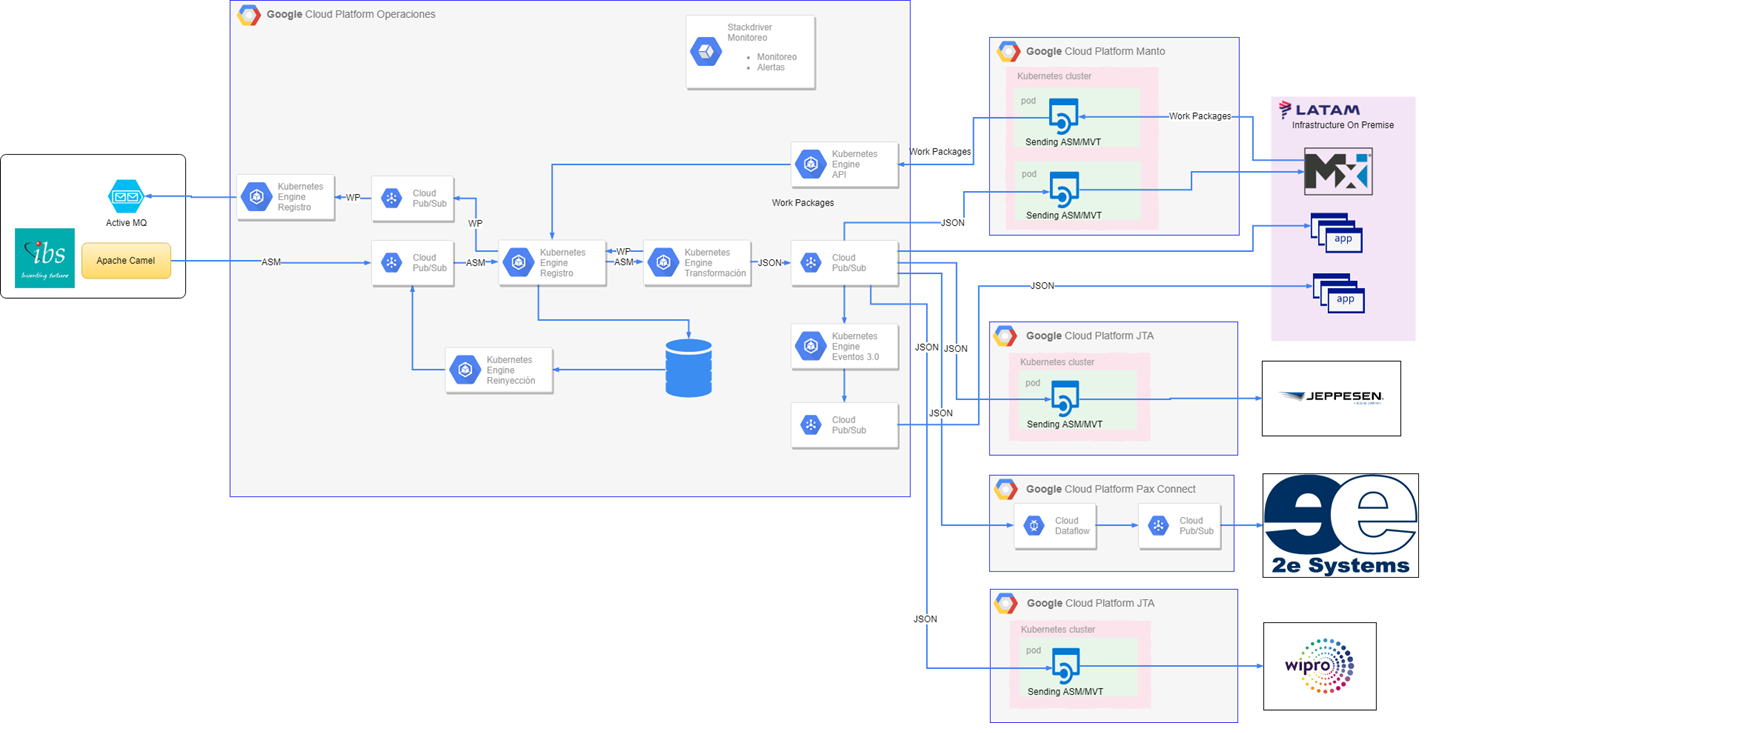
Task: Select the Jeppesen logo box
Action: coord(1331,398)
